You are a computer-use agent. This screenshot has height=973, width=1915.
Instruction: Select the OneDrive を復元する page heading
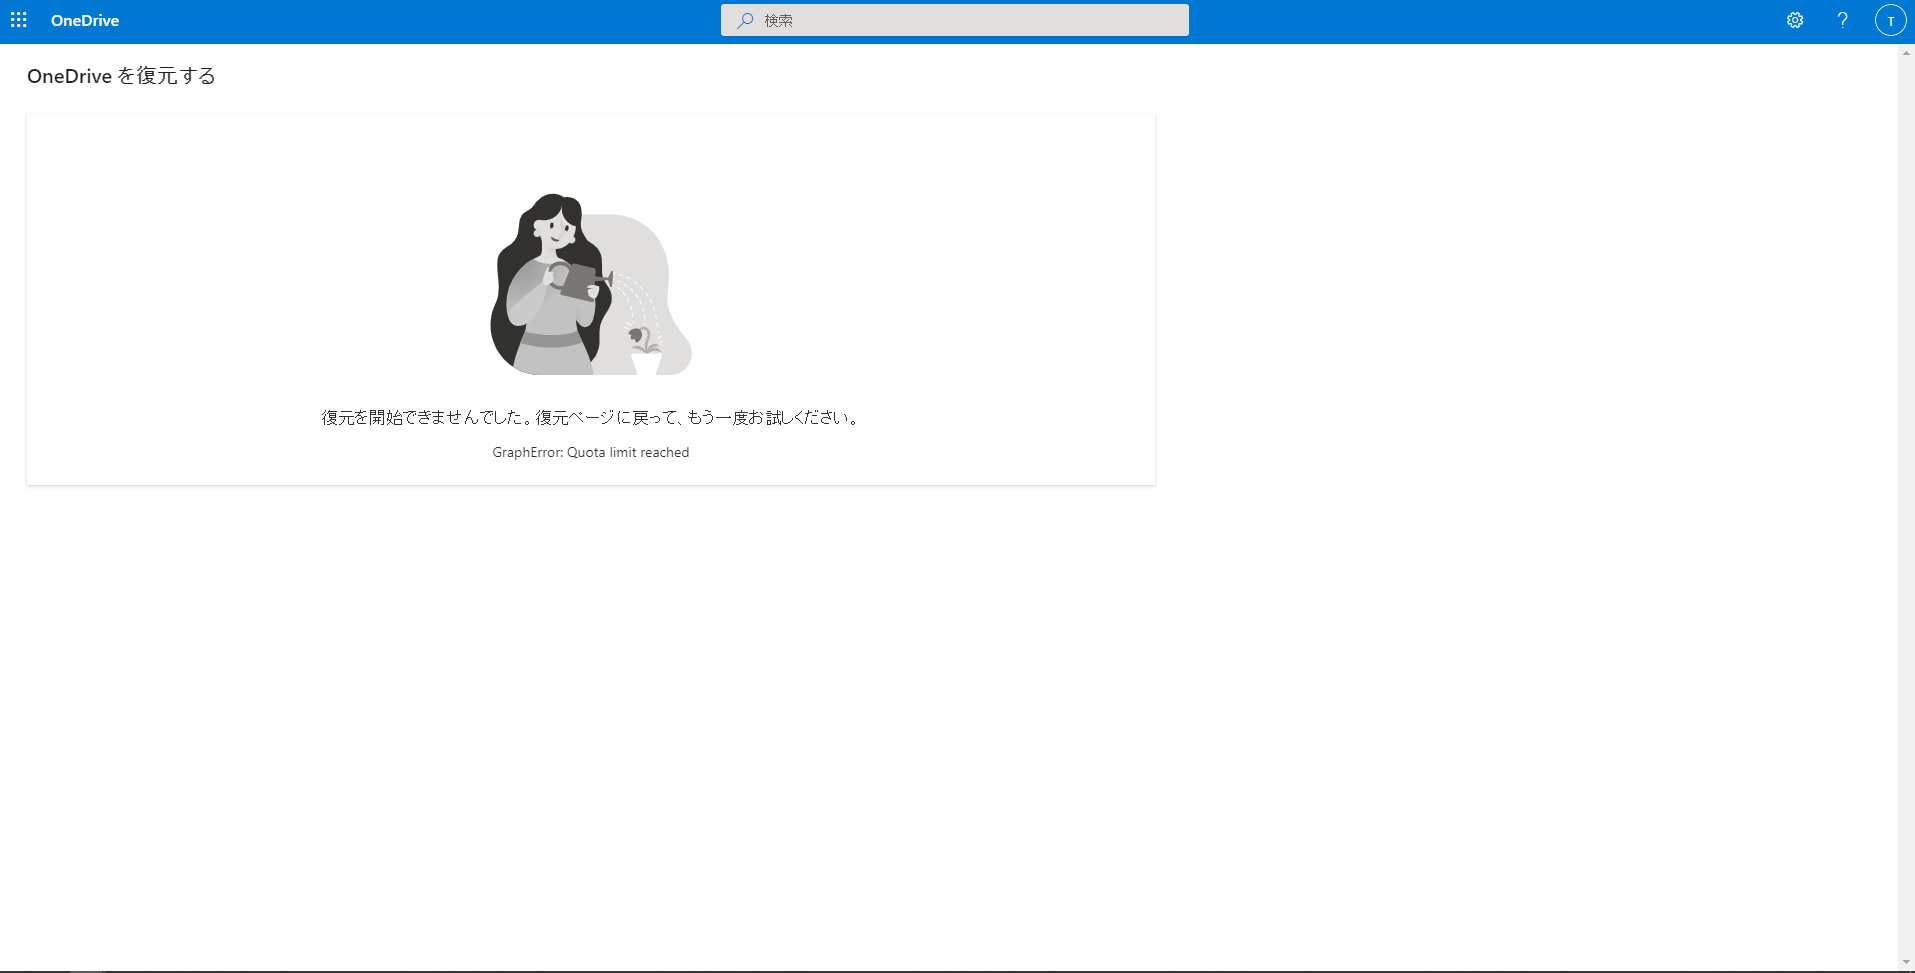pos(120,76)
